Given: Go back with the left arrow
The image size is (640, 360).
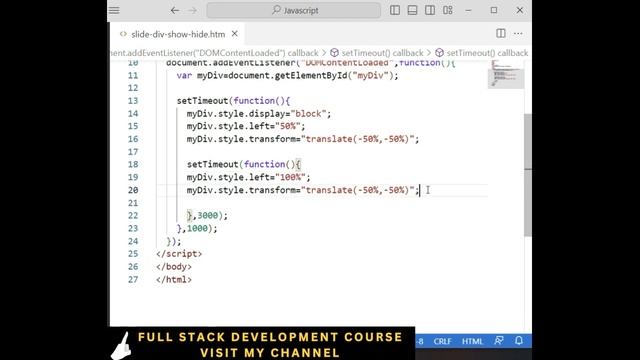Looking at the screenshot, I should coord(175,10).
